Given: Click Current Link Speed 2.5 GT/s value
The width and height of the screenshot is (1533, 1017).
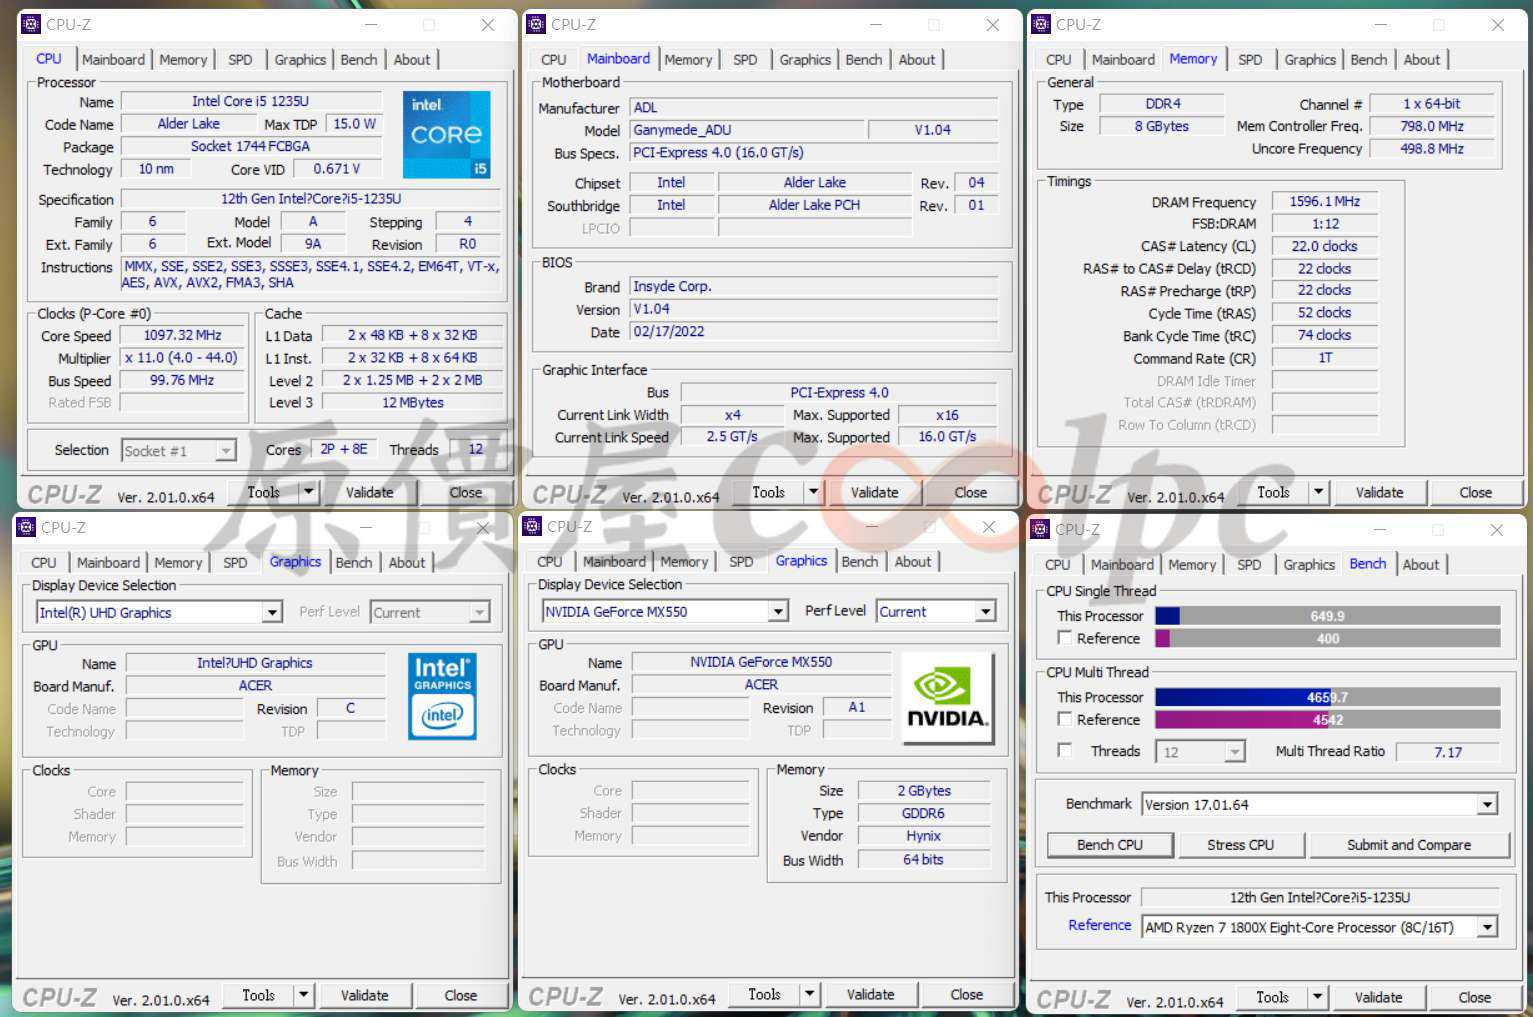Looking at the screenshot, I should (x=732, y=437).
